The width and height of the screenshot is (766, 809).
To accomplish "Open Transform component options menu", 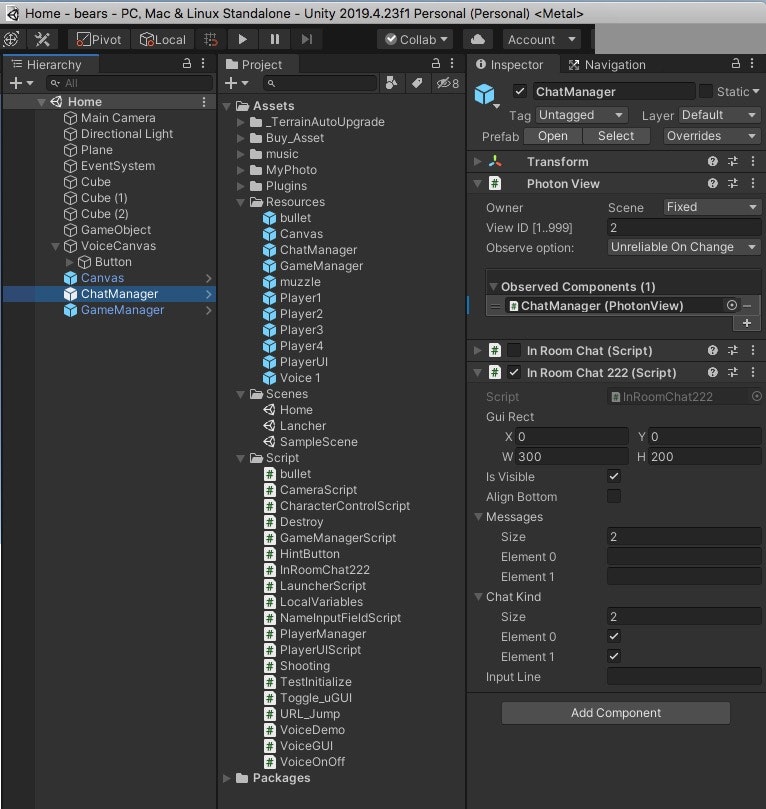I will 753,161.
